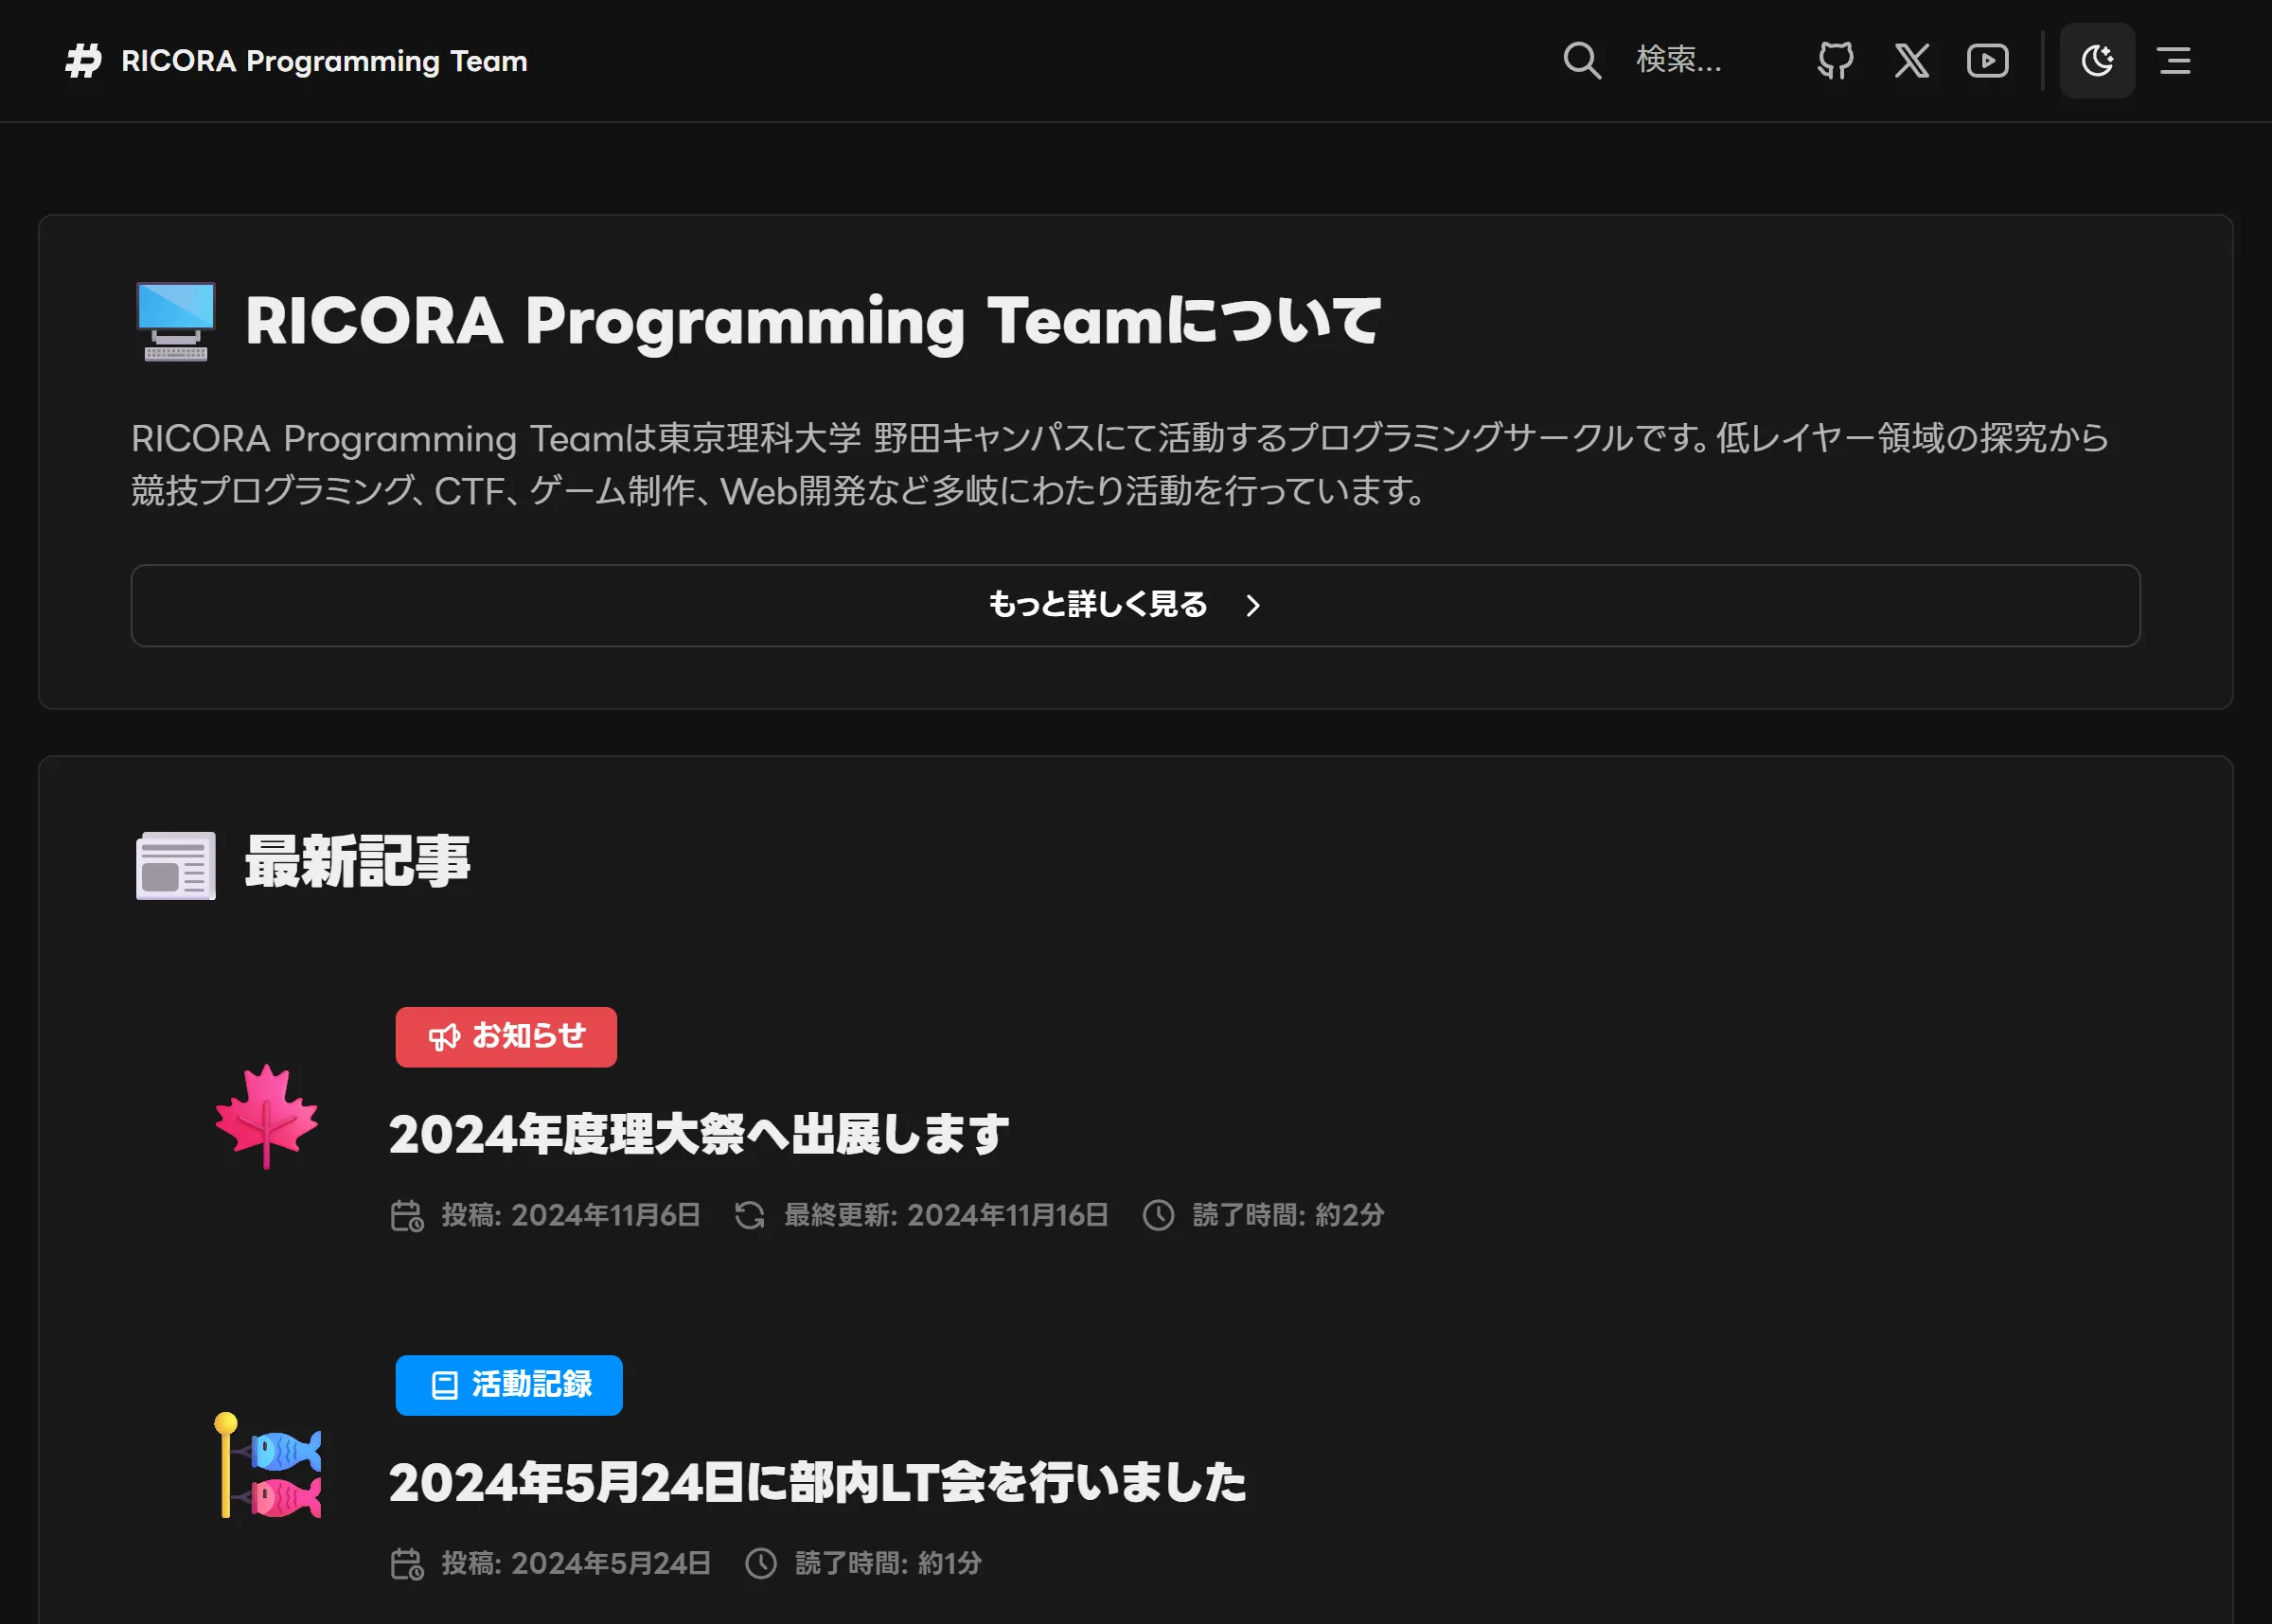Open the hamburger navigation menu
Image resolution: width=2272 pixels, height=1624 pixels.
[x=2174, y=61]
